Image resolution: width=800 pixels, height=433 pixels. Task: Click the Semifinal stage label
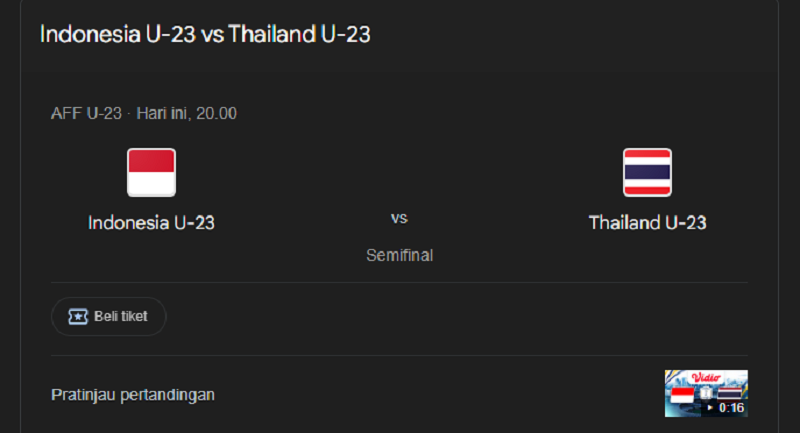click(x=399, y=255)
